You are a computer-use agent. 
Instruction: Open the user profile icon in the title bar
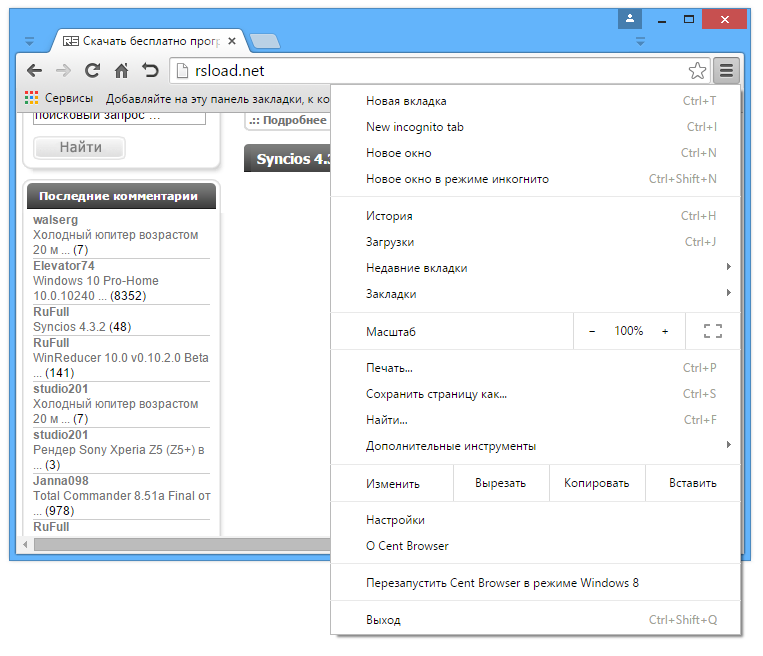click(x=630, y=19)
